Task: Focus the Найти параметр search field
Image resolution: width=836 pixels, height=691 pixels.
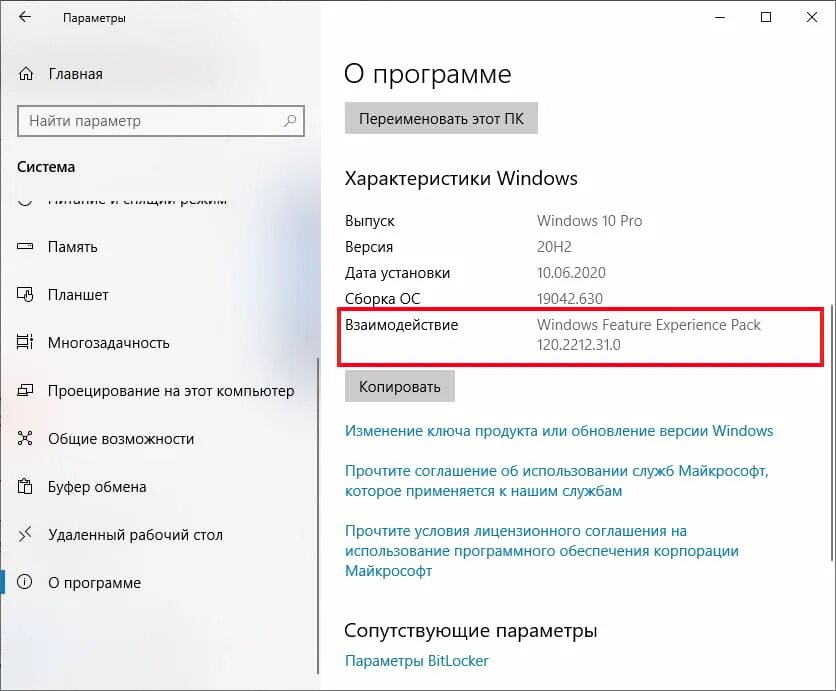Action: tap(161, 121)
